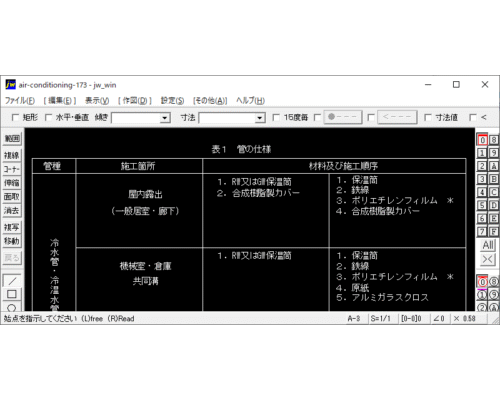Select layer C button
500x400 pixels.
click(x=494, y=192)
